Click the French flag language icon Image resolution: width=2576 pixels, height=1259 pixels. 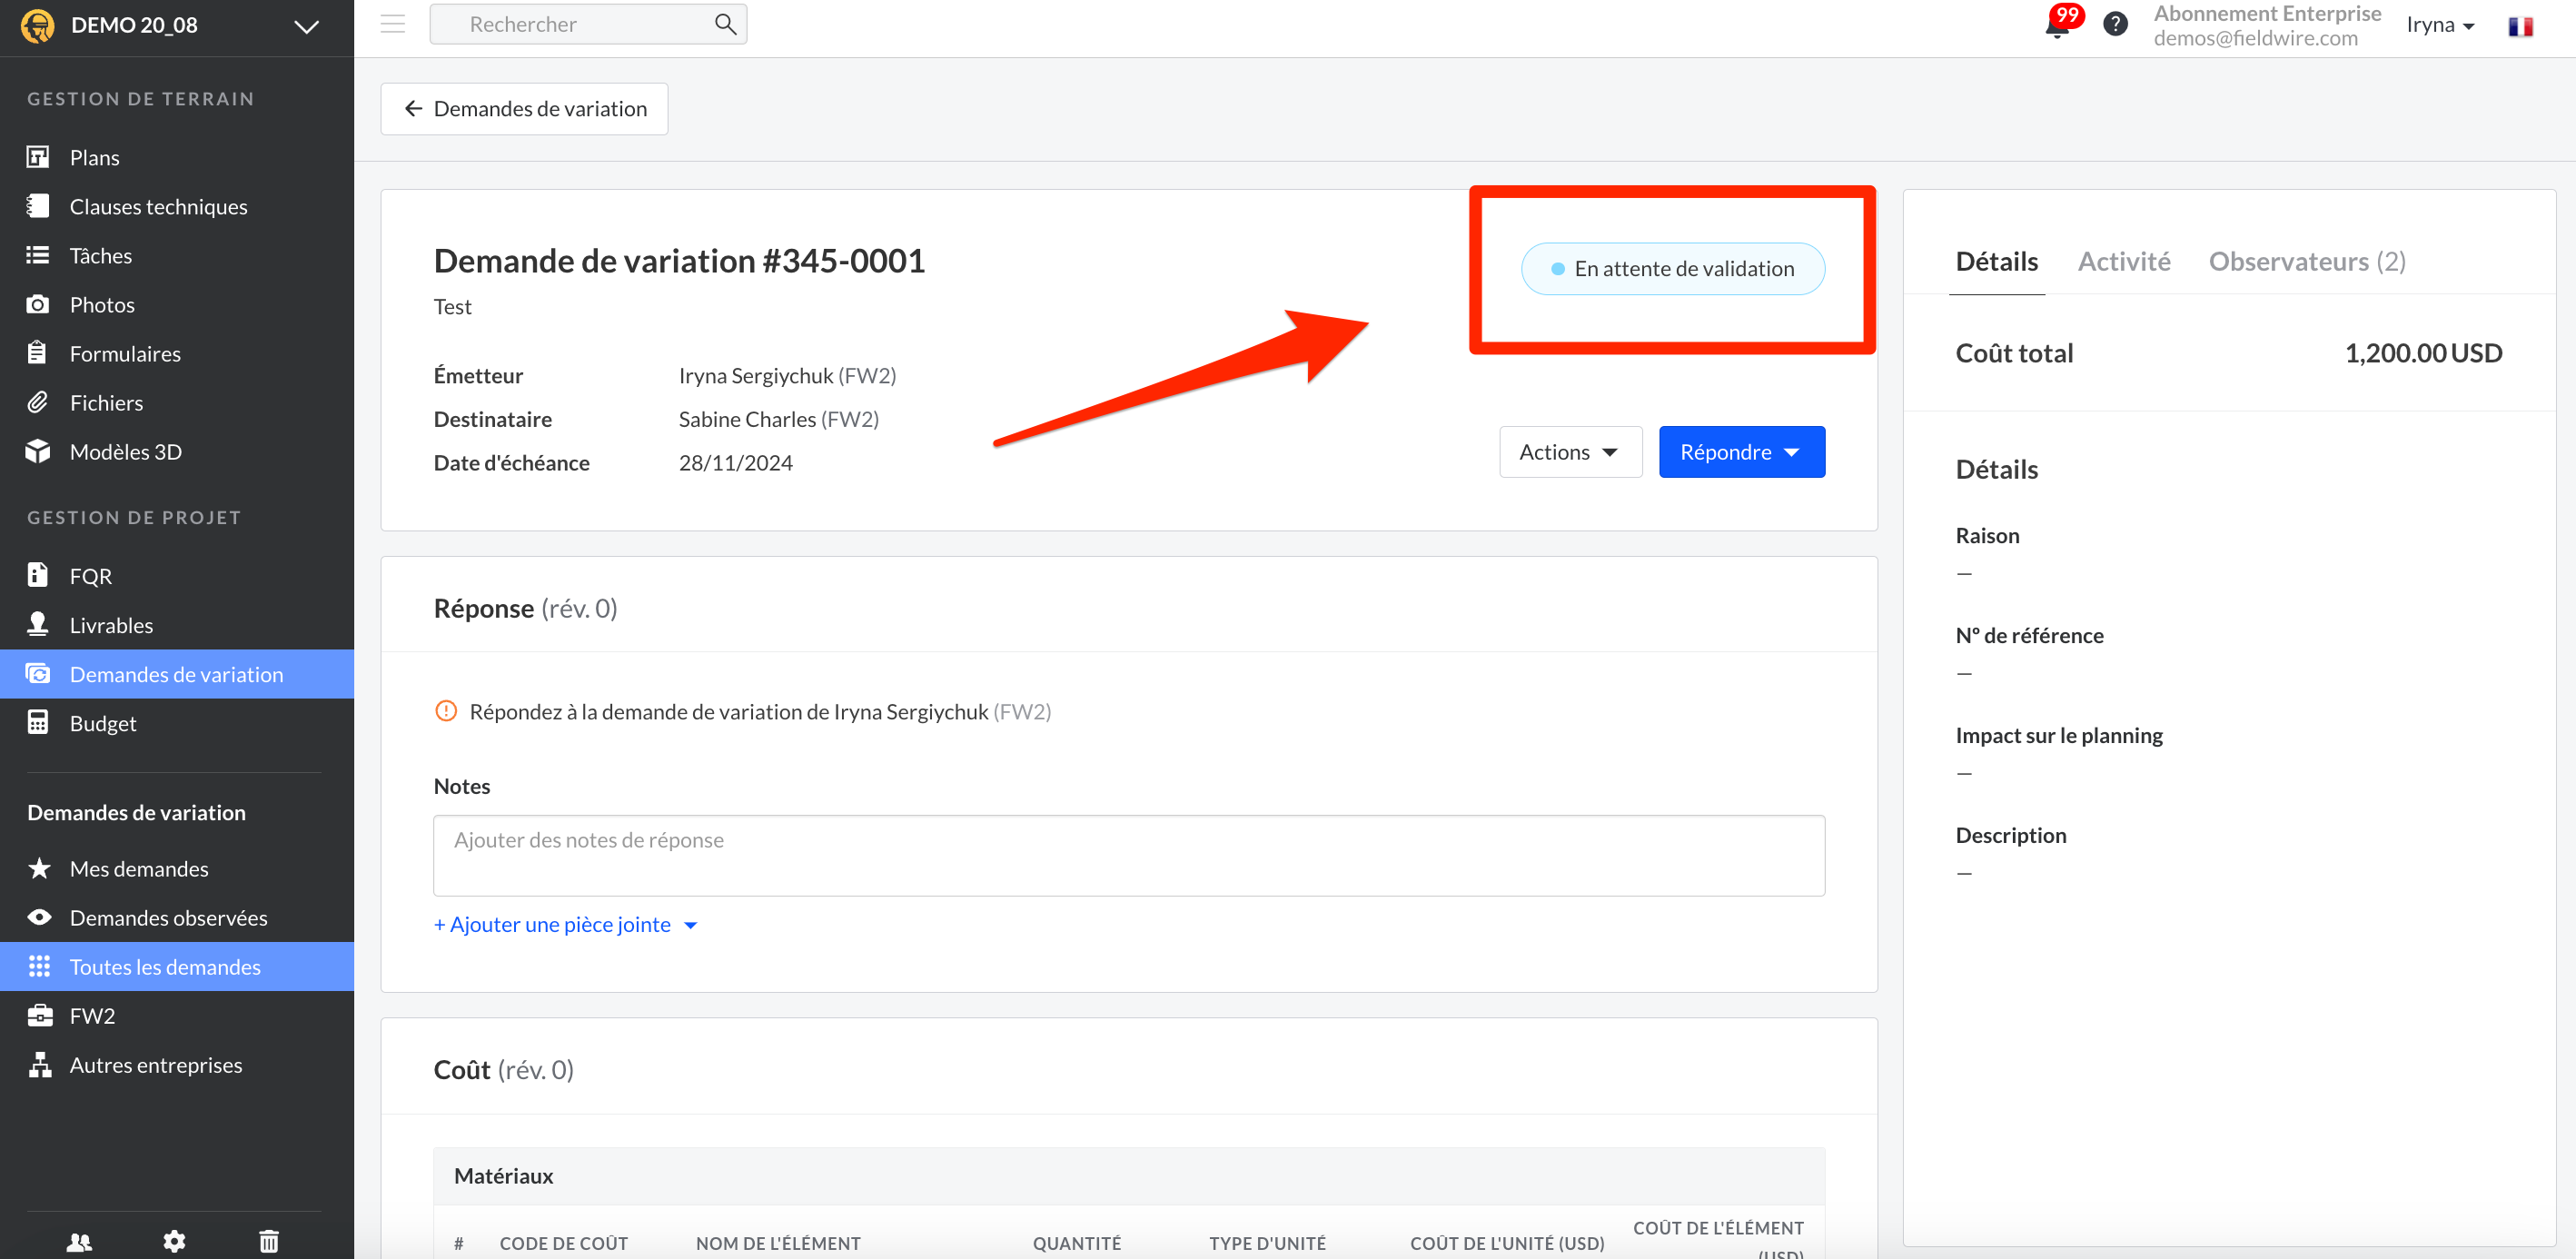click(x=2519, y=26)
